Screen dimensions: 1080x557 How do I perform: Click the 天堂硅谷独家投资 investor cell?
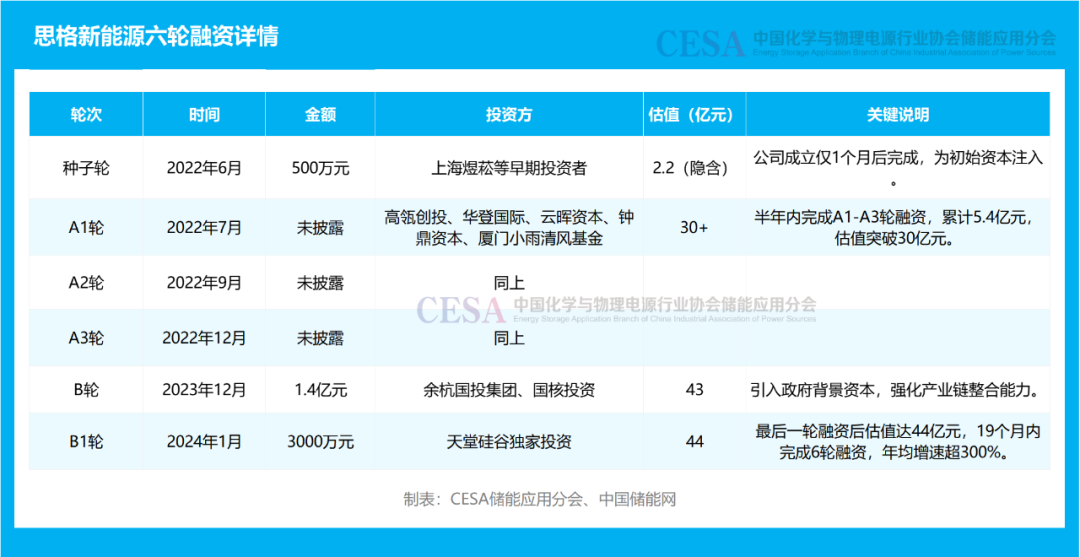509,442
